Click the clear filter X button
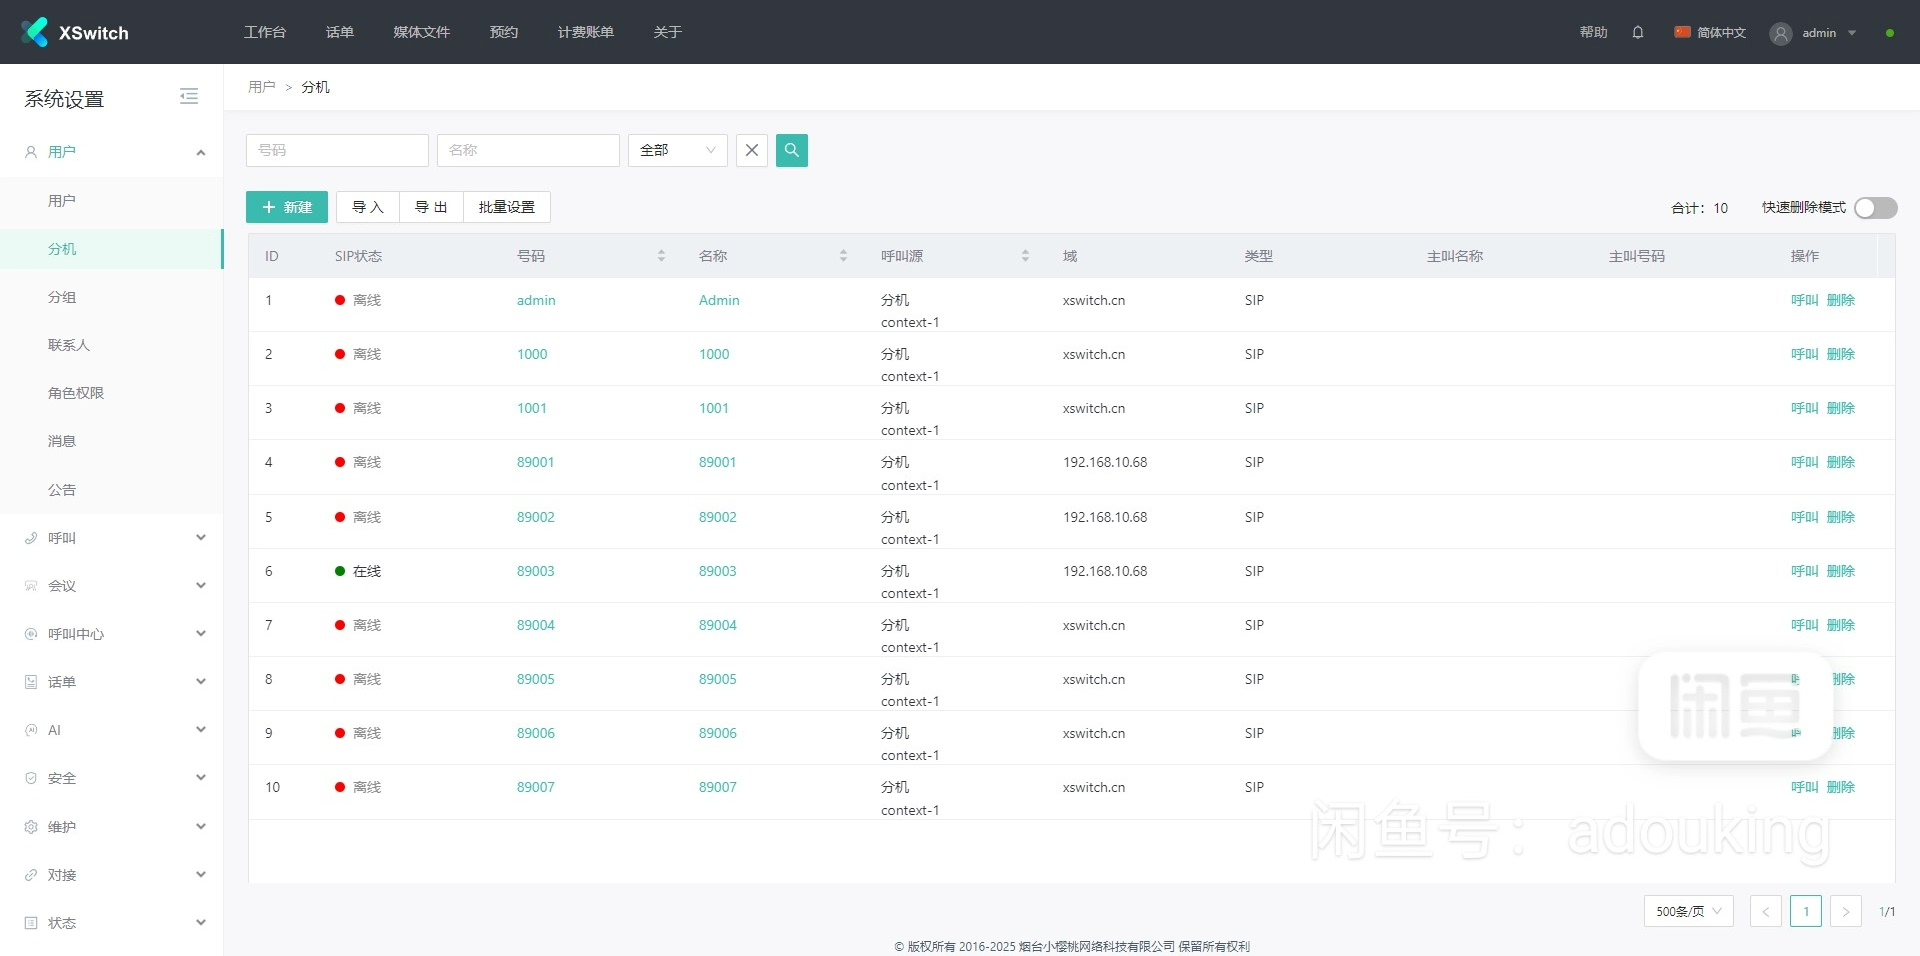The height and width of the screenshot is (956, 1920). [x=752, y=150]
